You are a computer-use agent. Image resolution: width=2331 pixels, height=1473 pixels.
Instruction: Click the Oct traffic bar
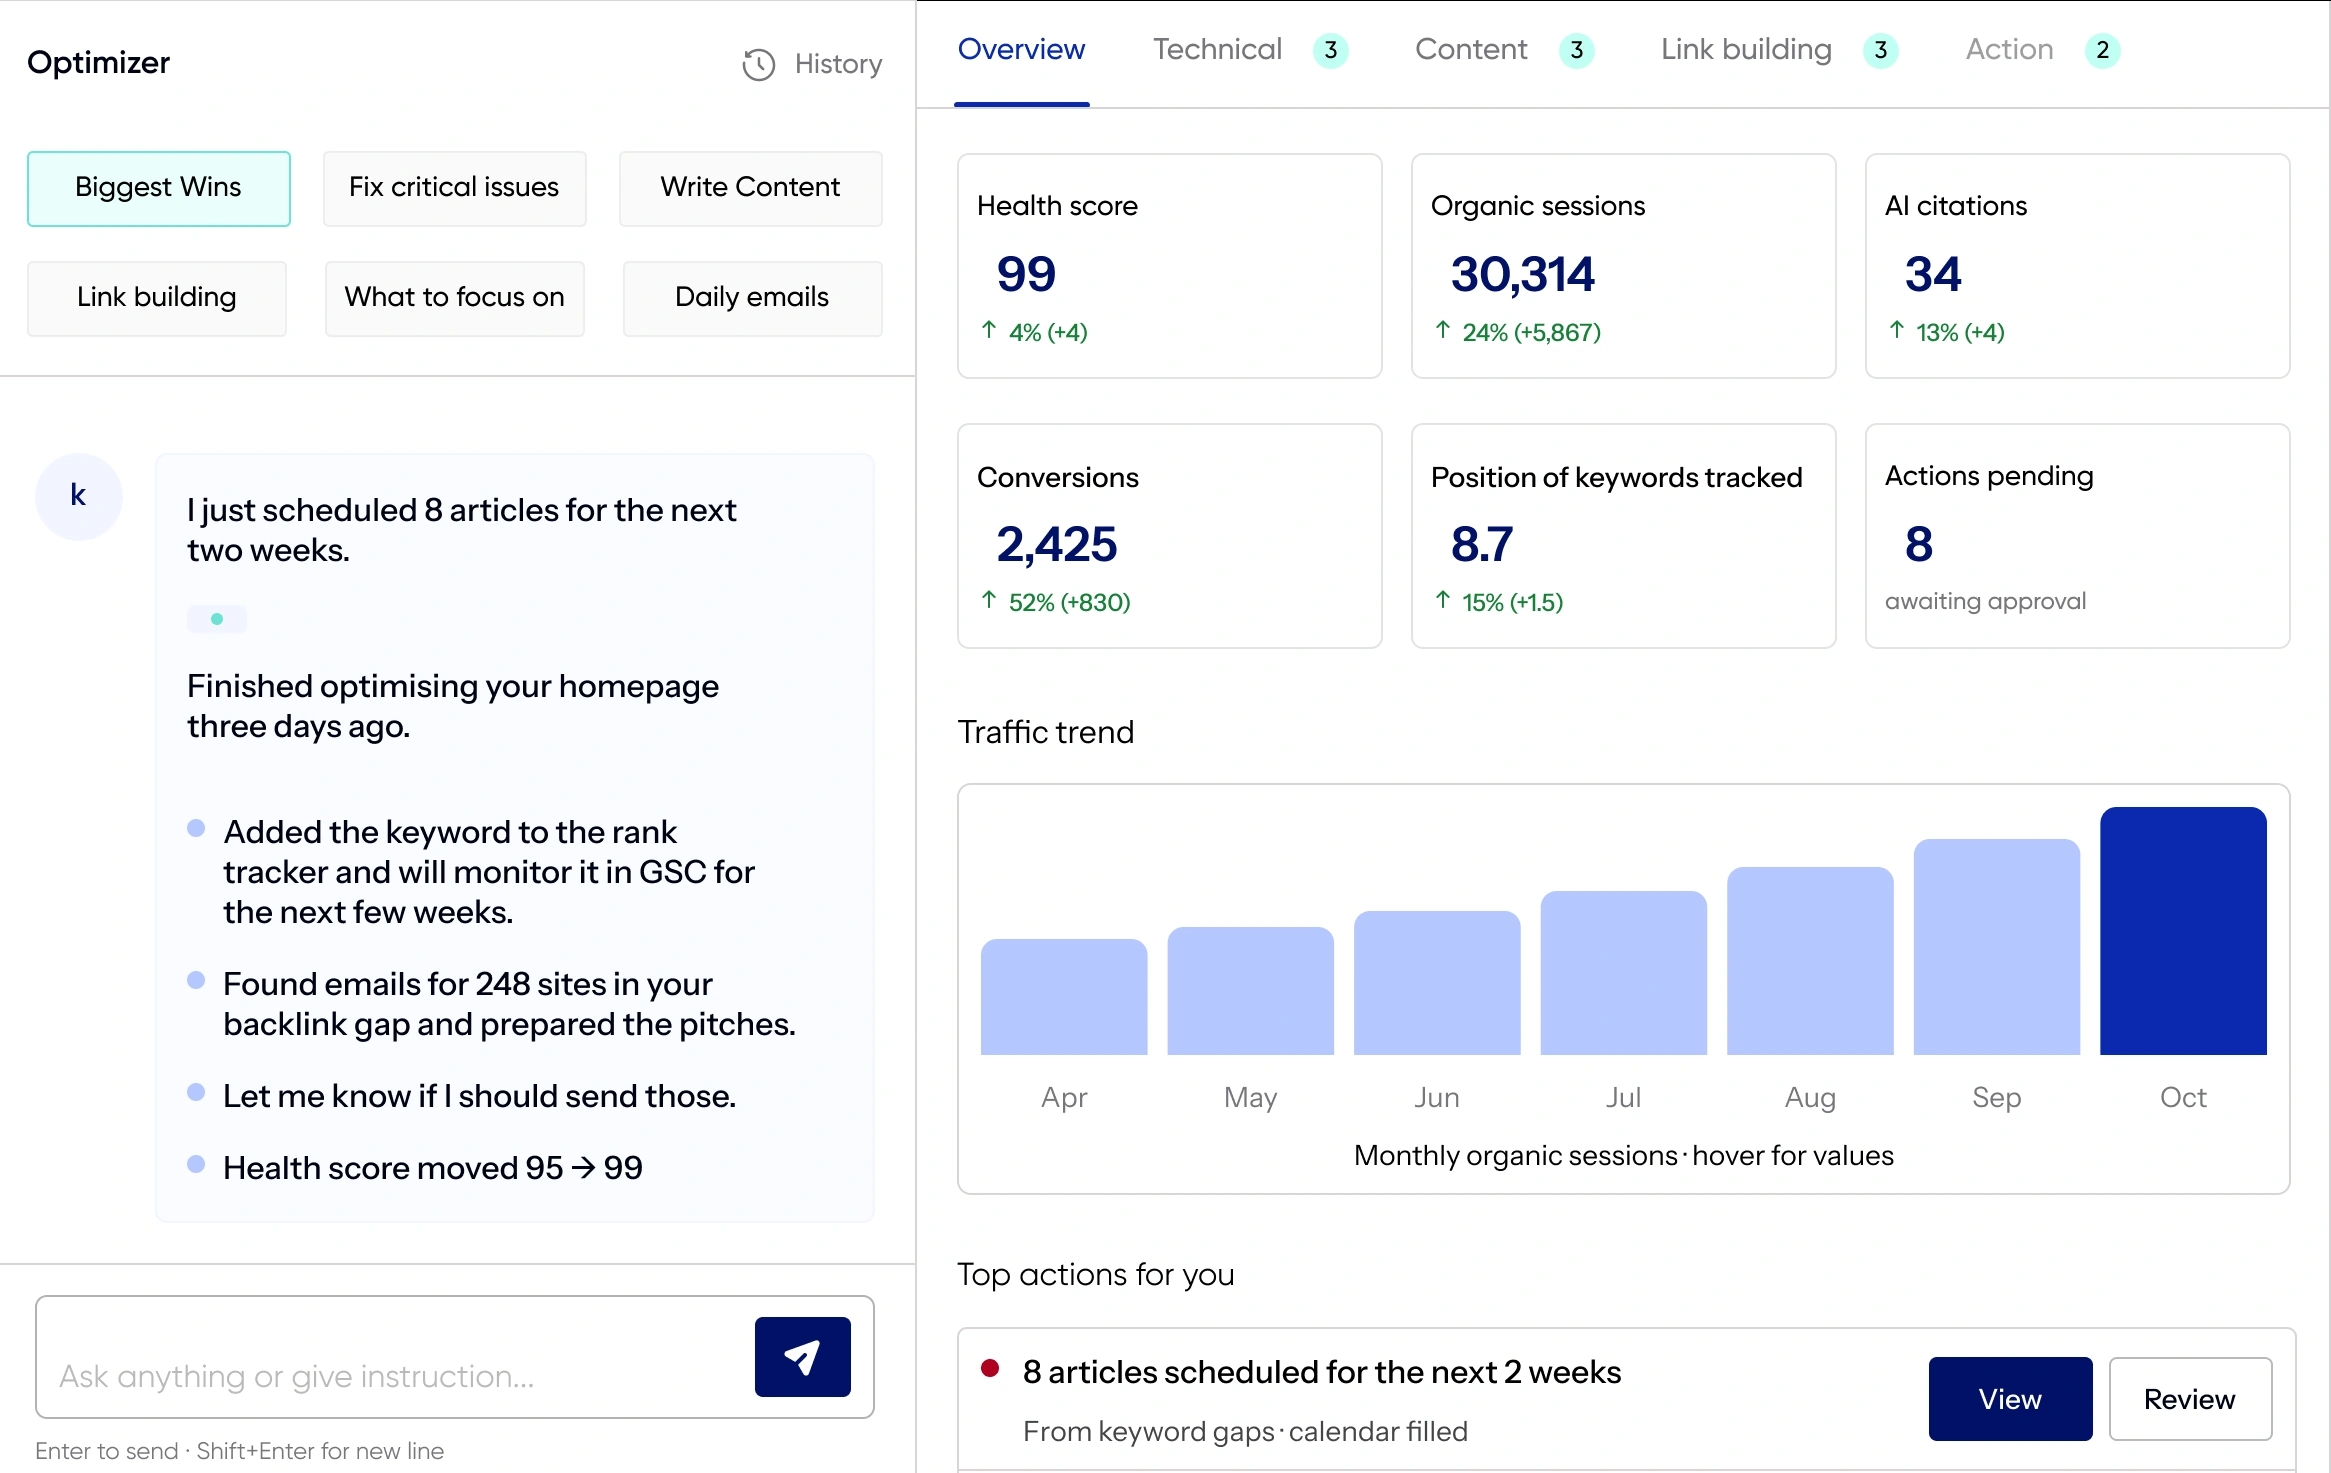point(2183,931)
